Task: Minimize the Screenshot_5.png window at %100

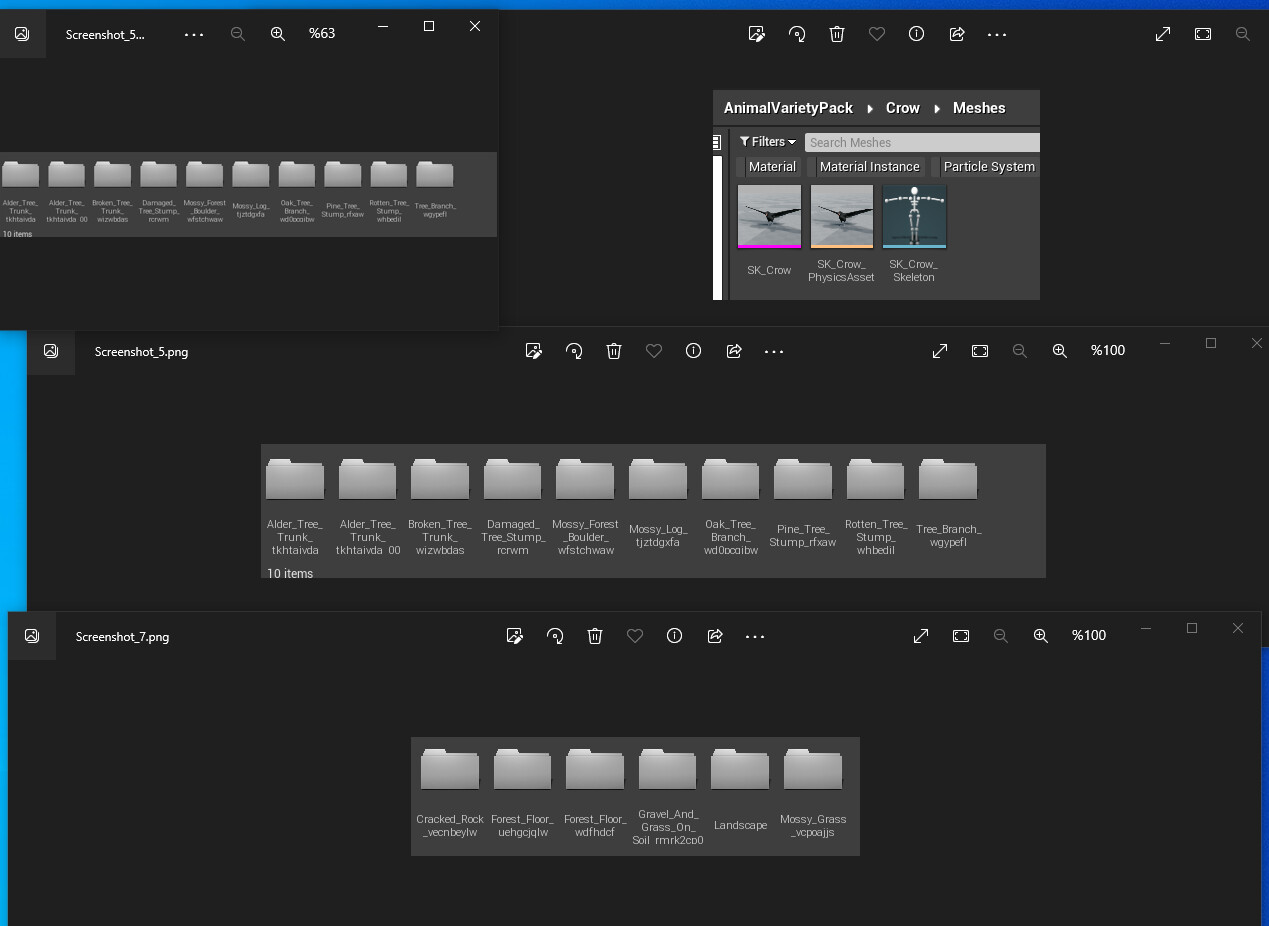Action: point(1165,343)
